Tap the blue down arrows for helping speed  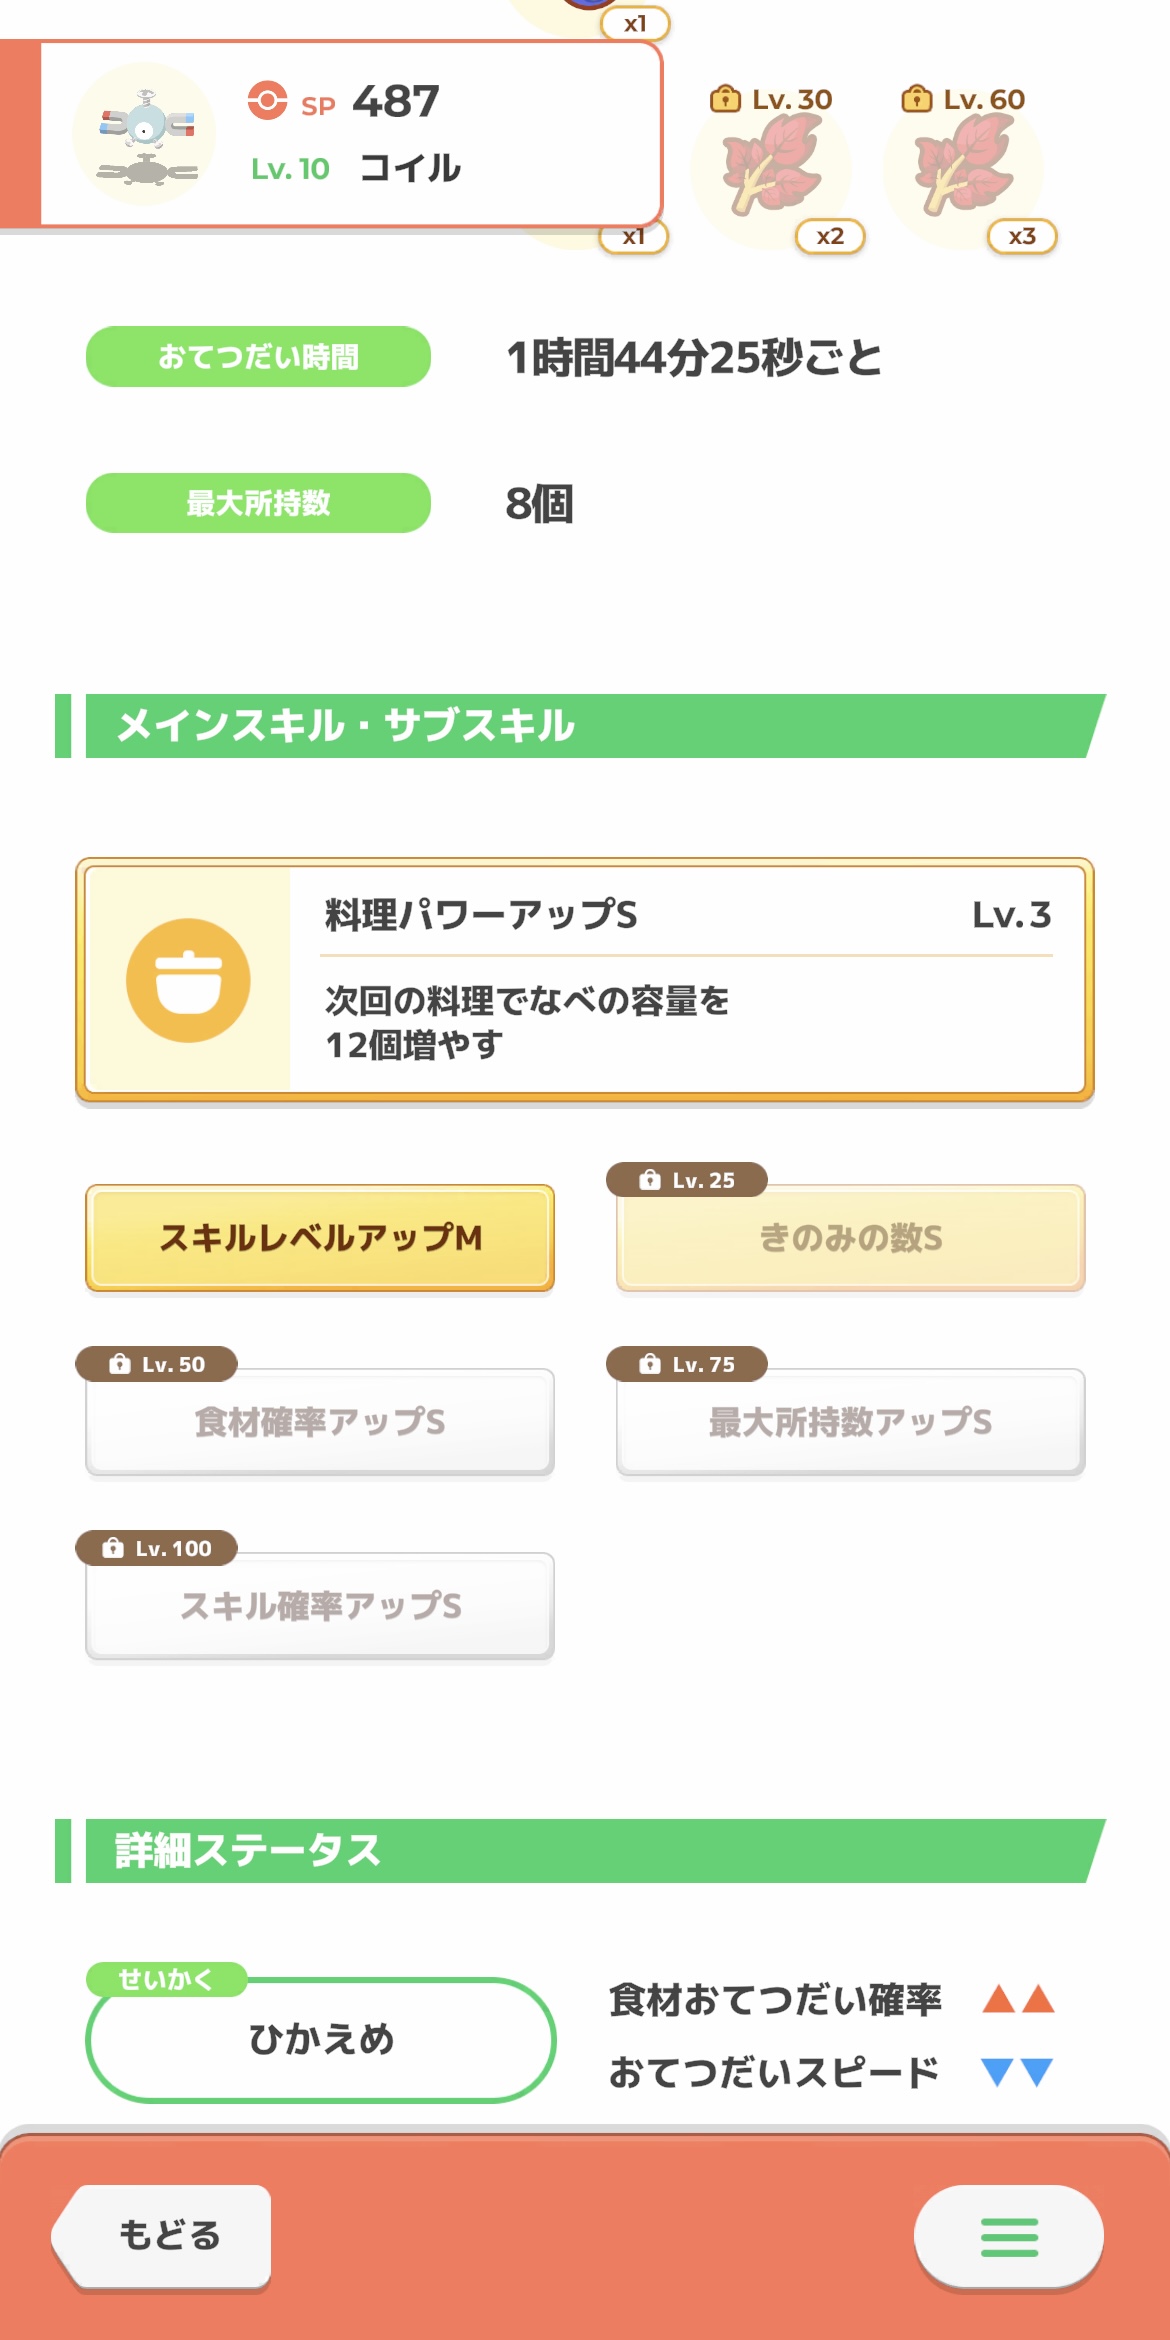tap(1018, 2072)
